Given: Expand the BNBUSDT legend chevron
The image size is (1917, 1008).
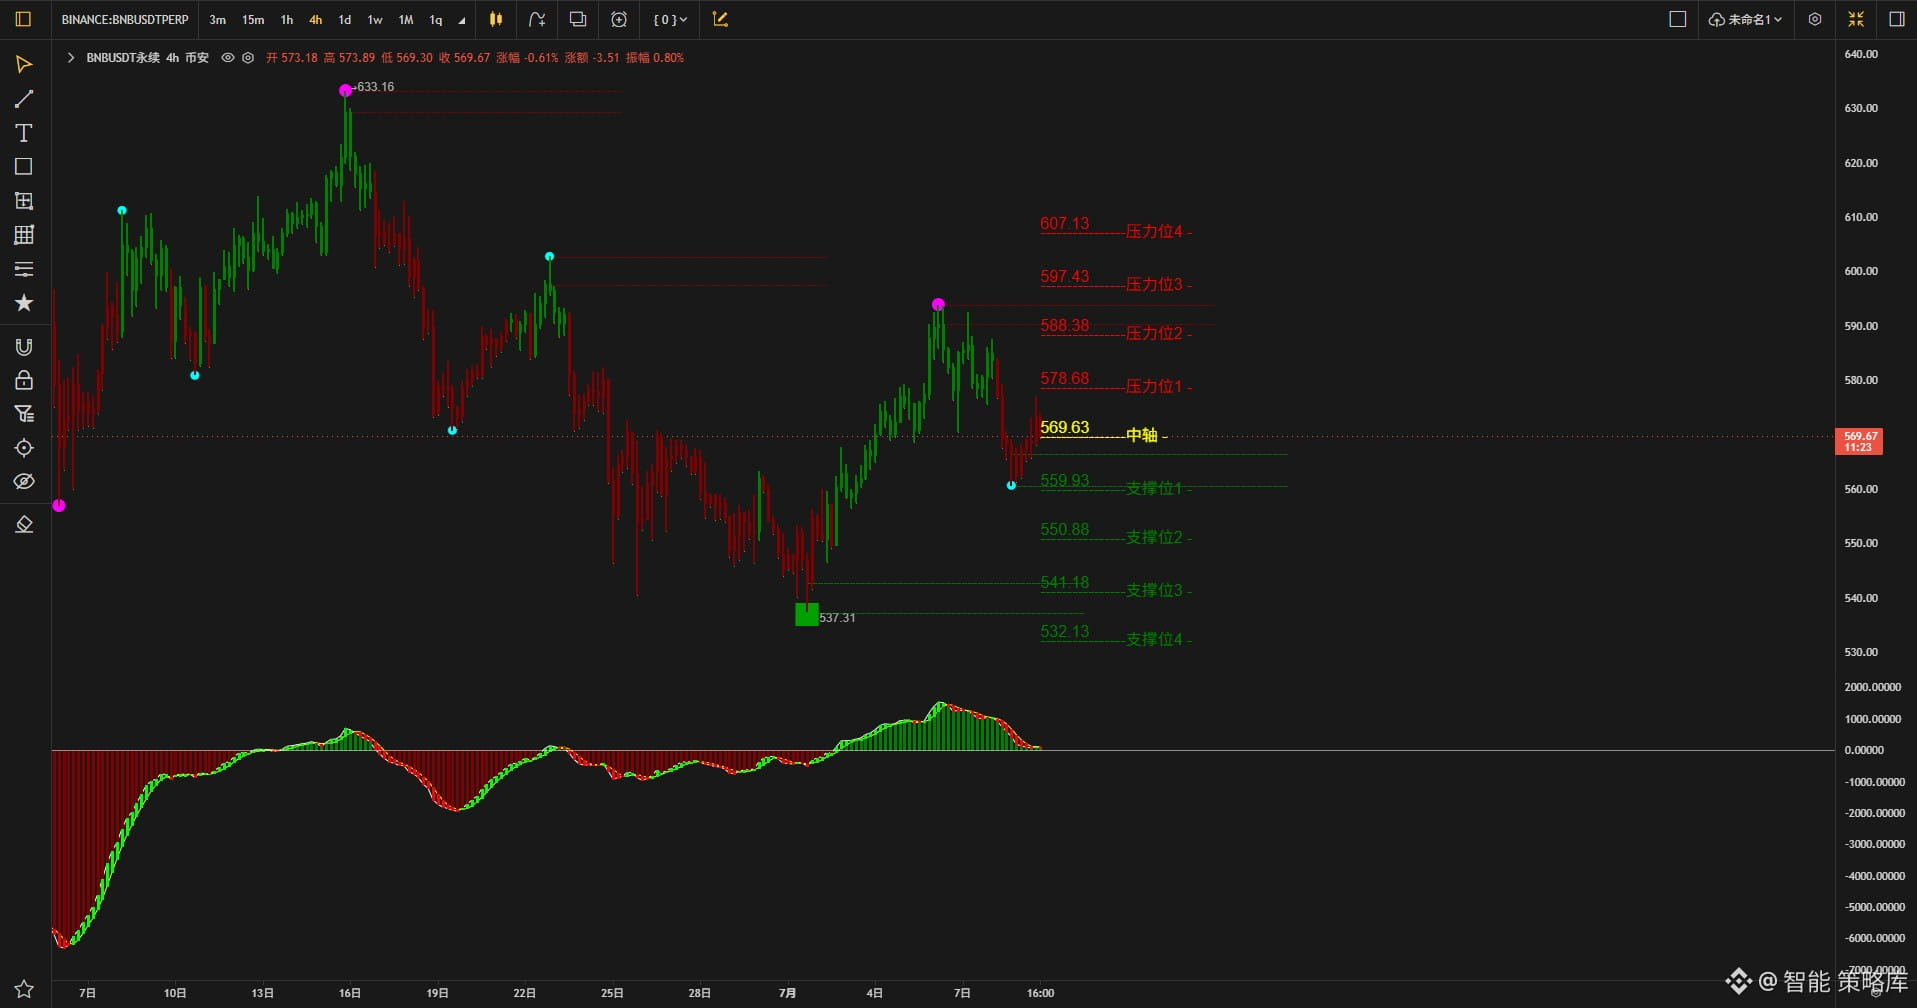Looking at the screenshot, I should 71,58.
